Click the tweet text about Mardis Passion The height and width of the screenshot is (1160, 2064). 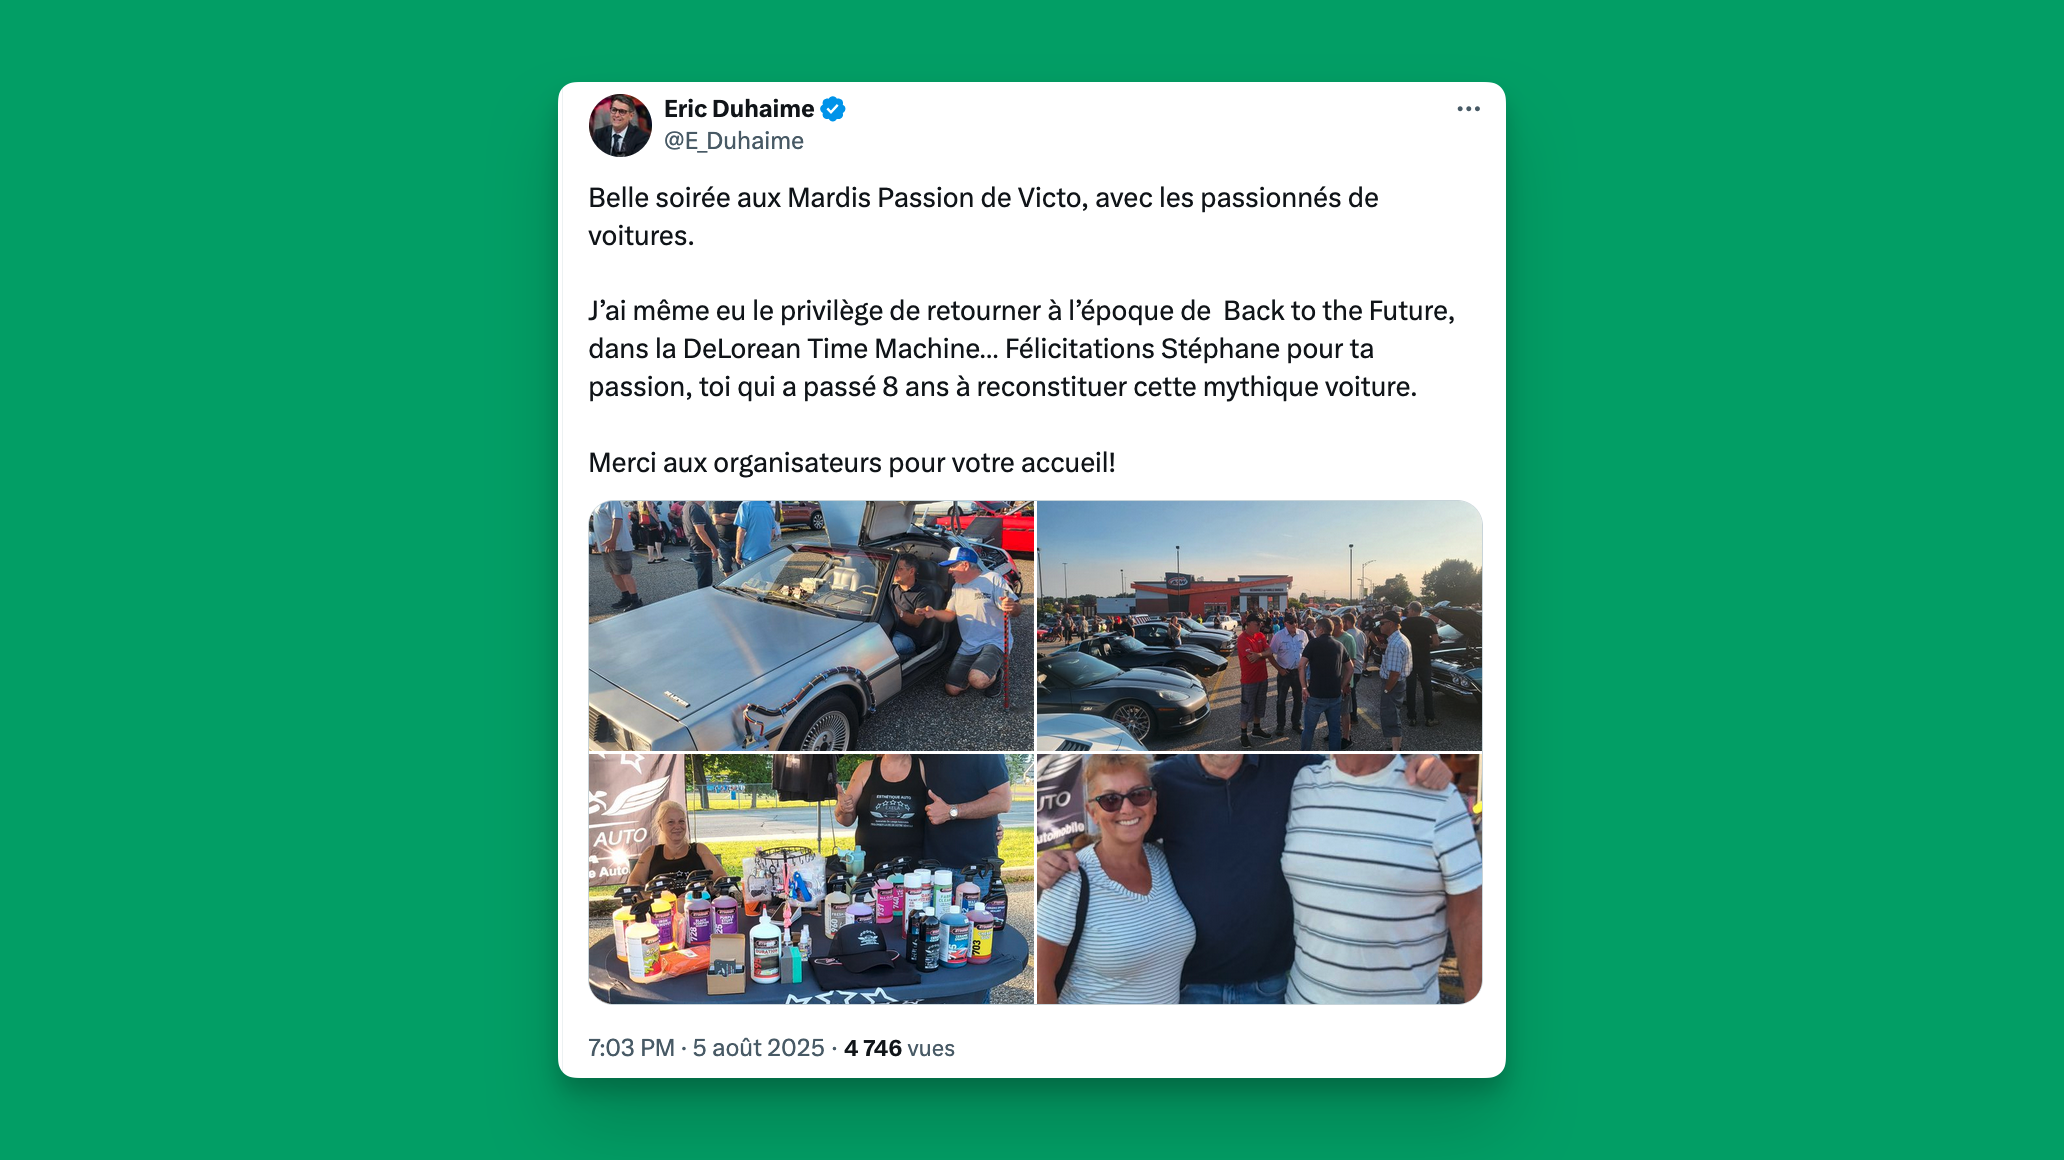click(983, 217)
